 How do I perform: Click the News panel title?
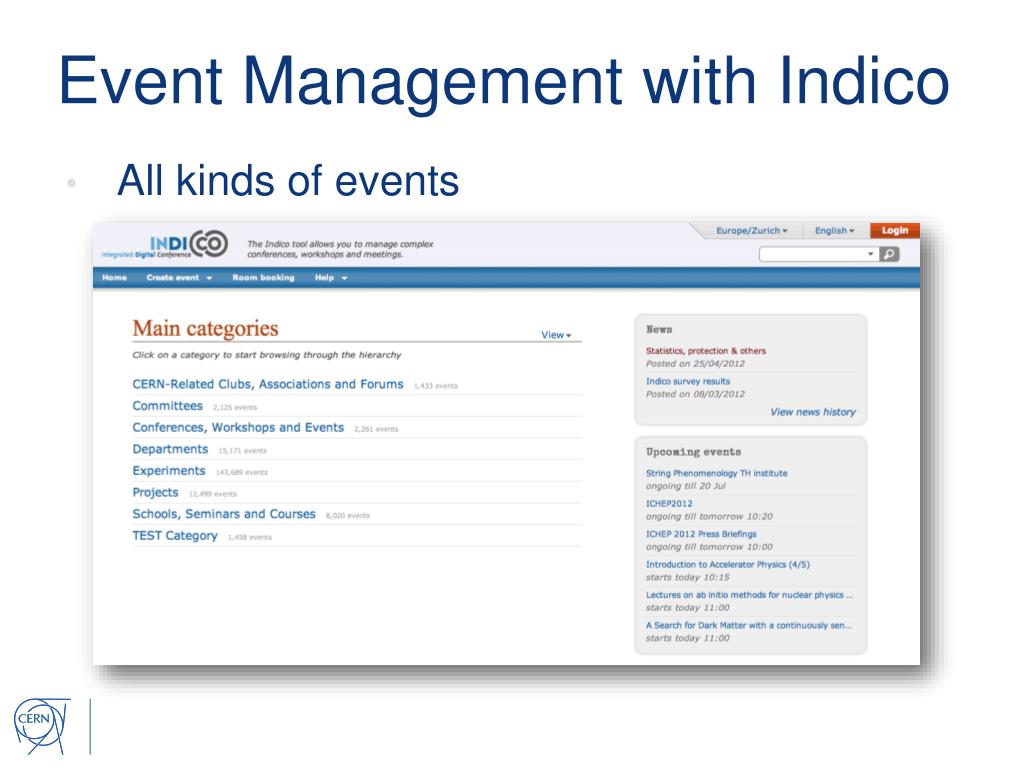point(659,330)
